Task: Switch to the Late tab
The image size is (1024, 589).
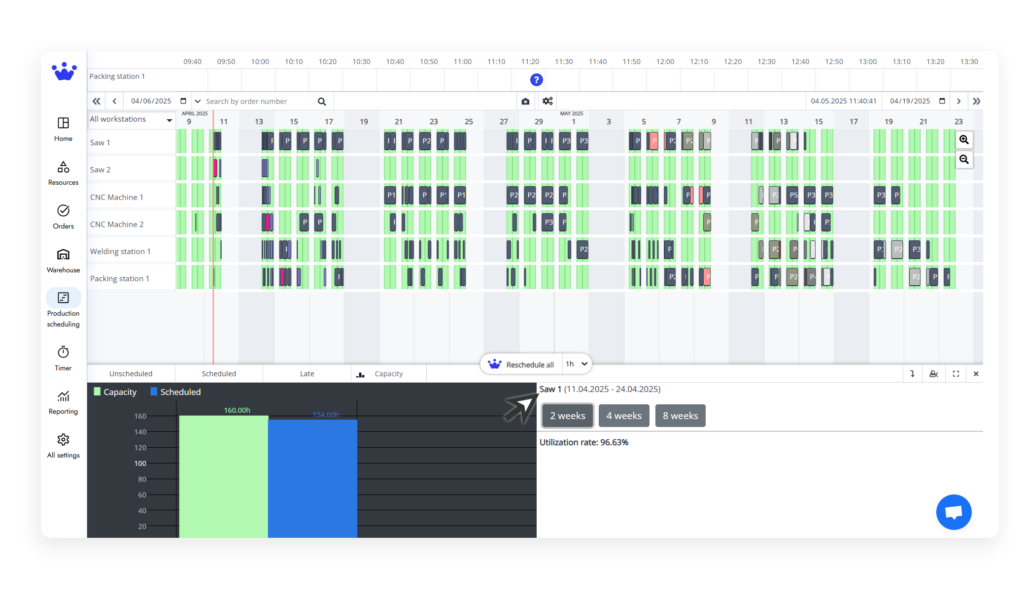Action: (307, 374)
